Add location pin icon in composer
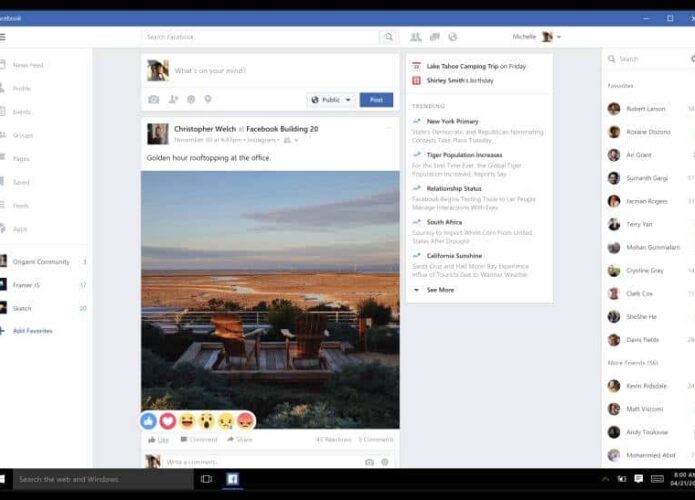 pyautogui.click(x=208, y=99)
